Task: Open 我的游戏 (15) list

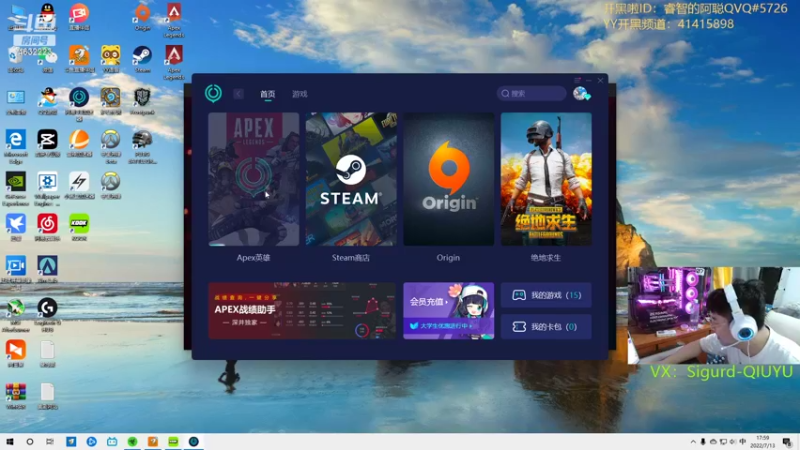Action: (x=546, y=295)
